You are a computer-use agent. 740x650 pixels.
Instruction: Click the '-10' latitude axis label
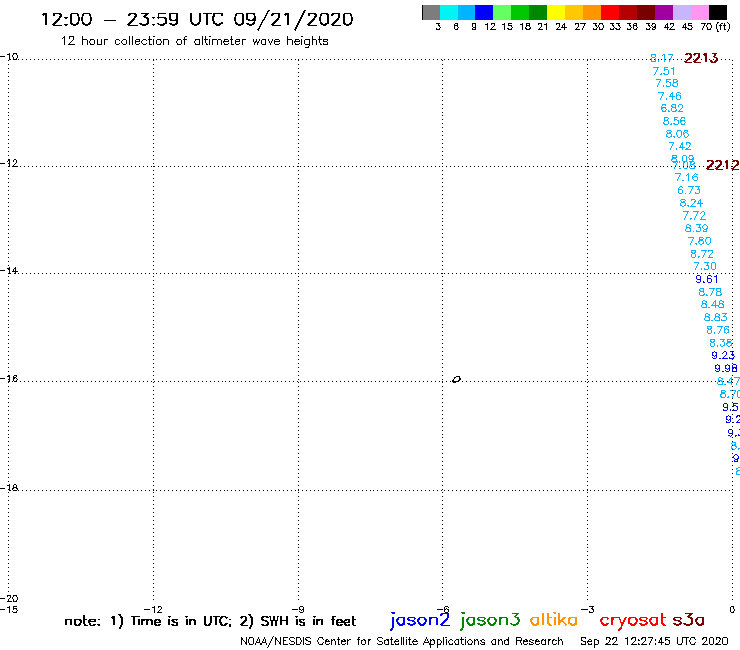(9, 57)
